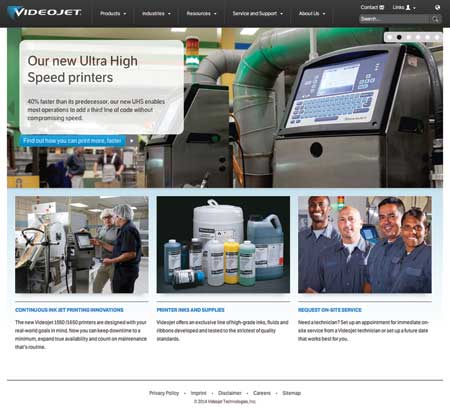Open the About Us menu
Screen dimensions: 450x408
pyautogui.click(x=312, y=14)
